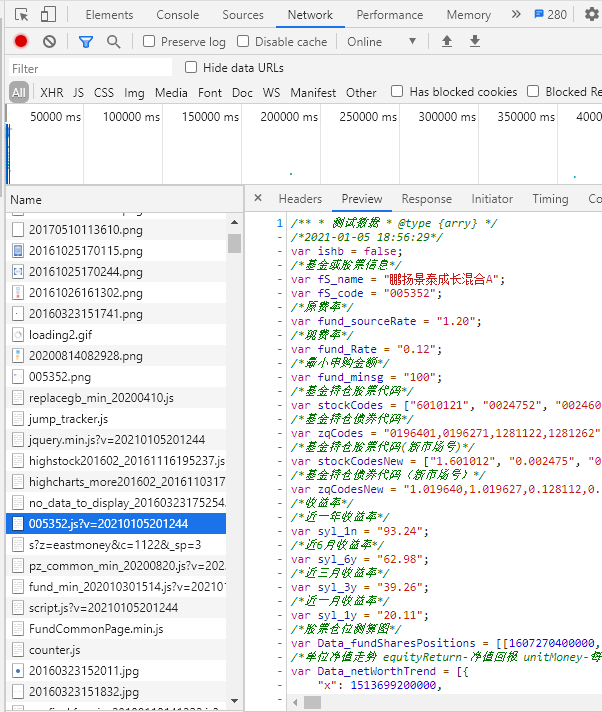602x712 pixels.
Task: Enable the Preserve log checkbox
Action: click(149, 41)
